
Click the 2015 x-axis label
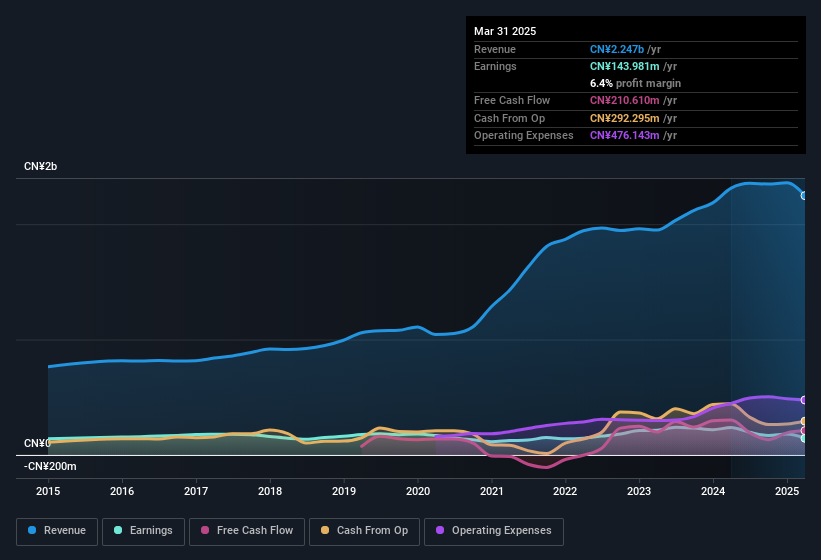(x=48, y=491)
